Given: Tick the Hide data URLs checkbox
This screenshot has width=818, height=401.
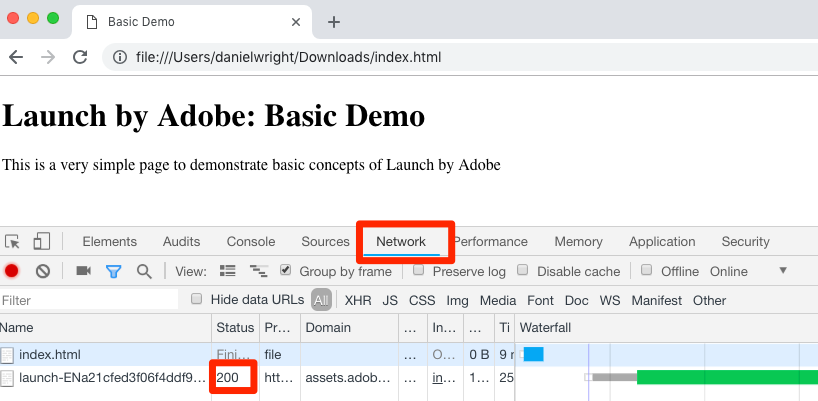Looking at the screenshot, I should click(x=196, y=299).
